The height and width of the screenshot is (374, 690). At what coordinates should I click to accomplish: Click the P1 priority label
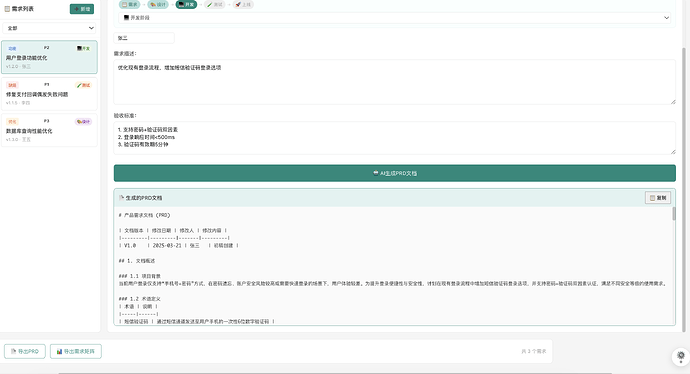coord(47,84)
